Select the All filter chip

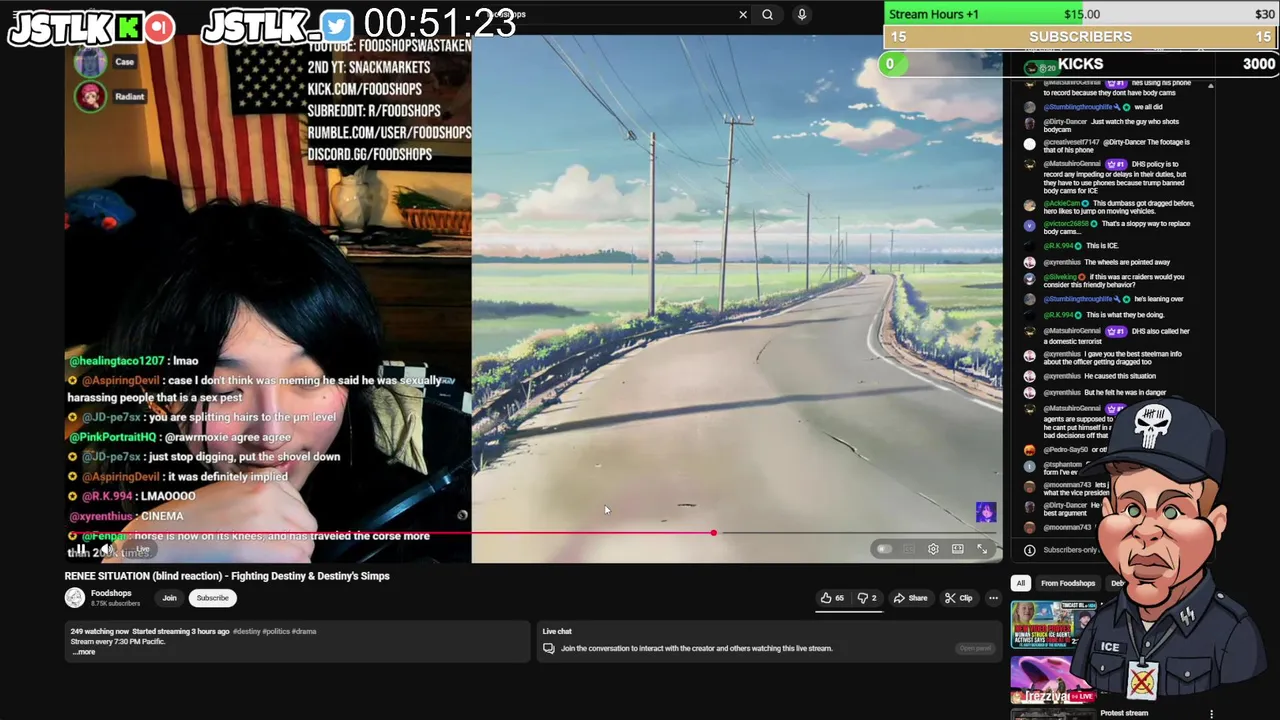pos(1020,583)
